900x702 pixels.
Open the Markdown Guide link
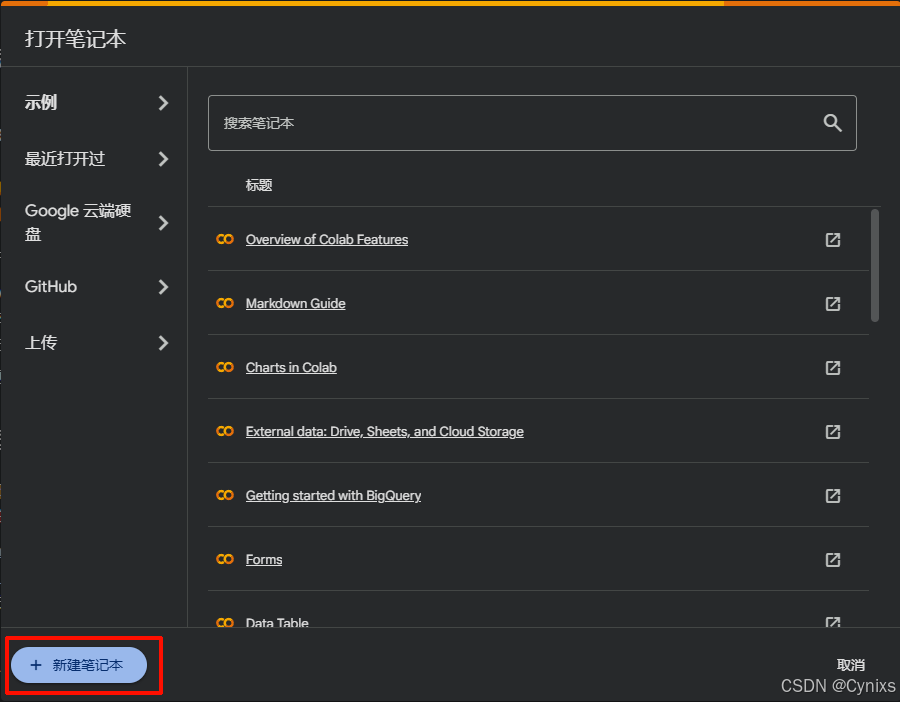point(296,304)
